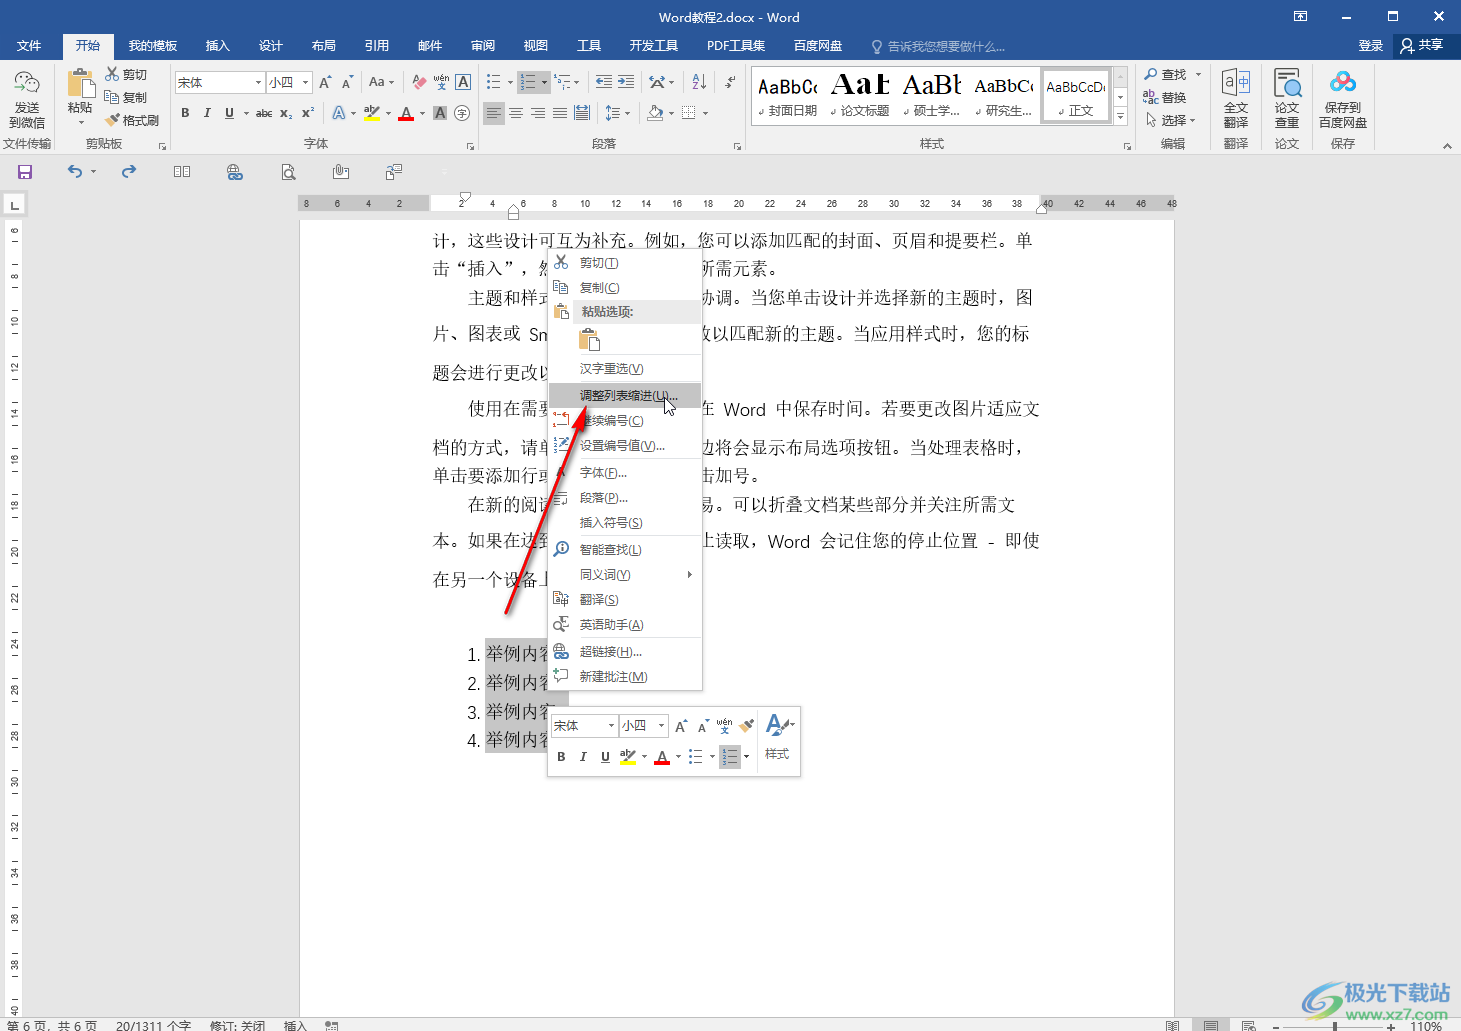Click the decrease indent icon
Screen dimensions: 1461x1031
tap(604, 82)
